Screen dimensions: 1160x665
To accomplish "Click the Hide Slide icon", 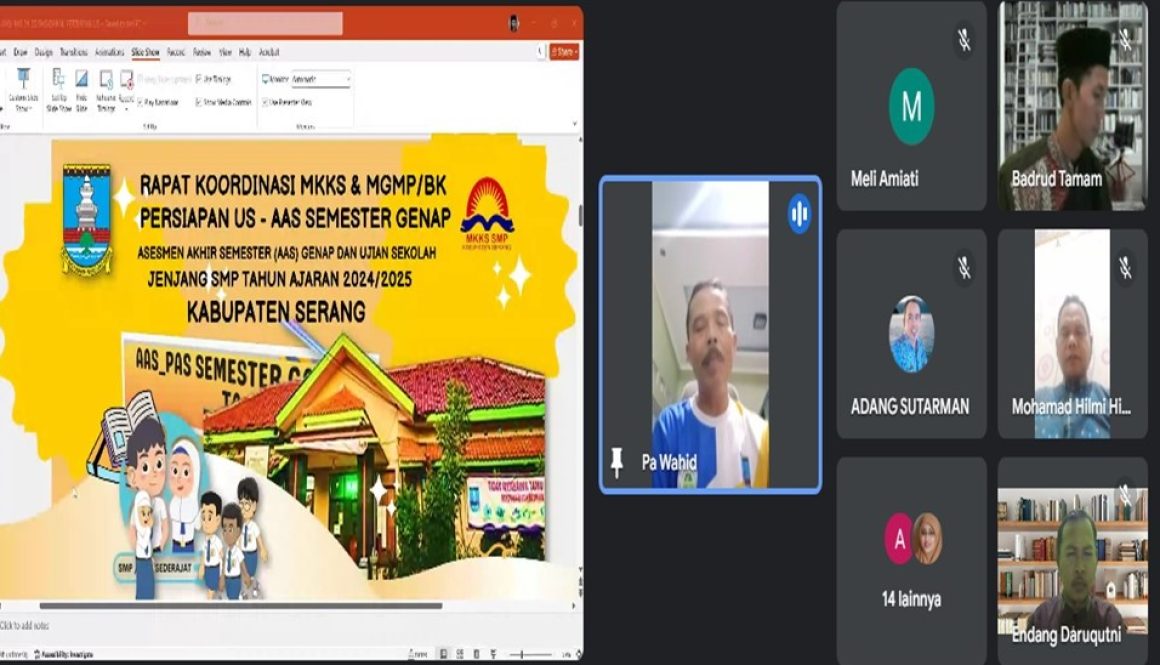I will 81,90.
